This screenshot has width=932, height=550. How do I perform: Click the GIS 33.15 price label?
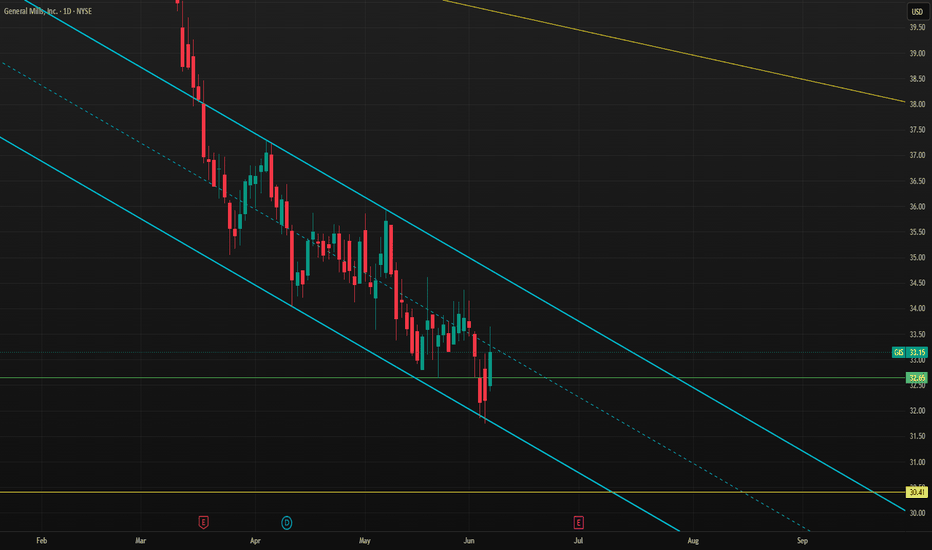click(910, 353)
